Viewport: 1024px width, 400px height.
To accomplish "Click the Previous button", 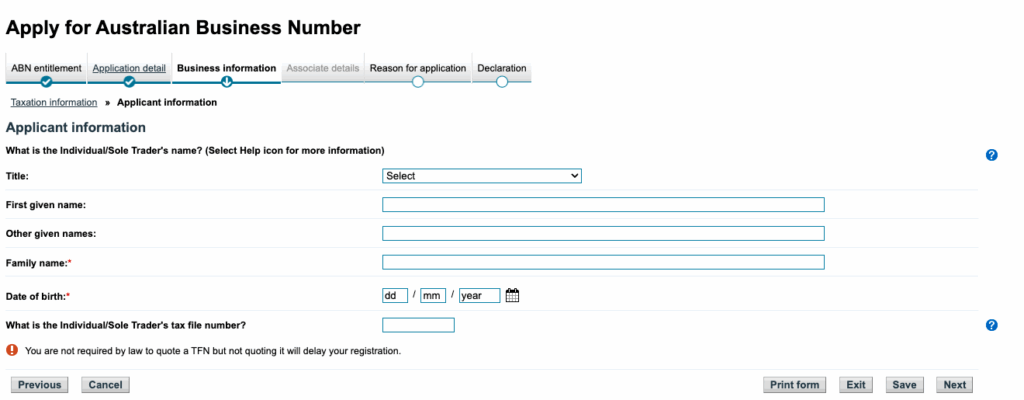I will tap(39, 385).
